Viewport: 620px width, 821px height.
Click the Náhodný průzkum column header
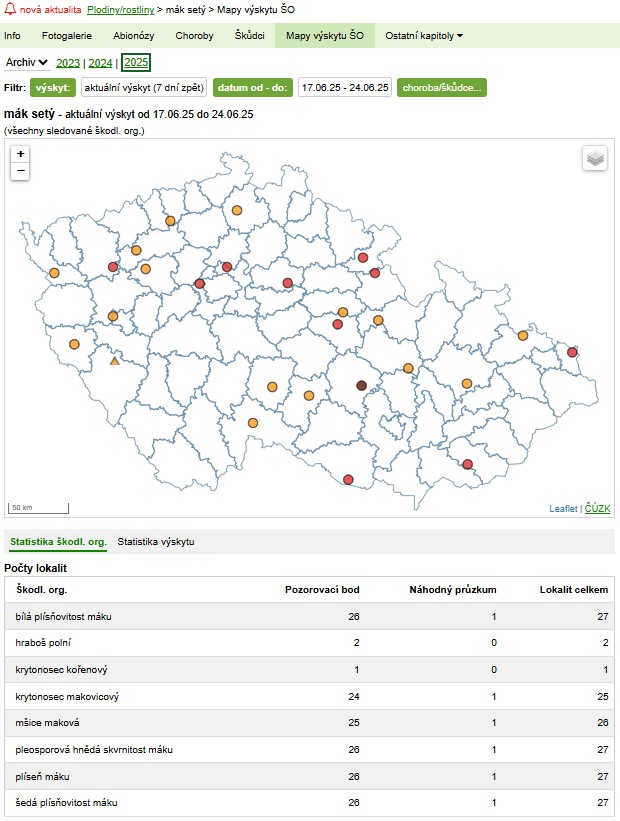452,590
